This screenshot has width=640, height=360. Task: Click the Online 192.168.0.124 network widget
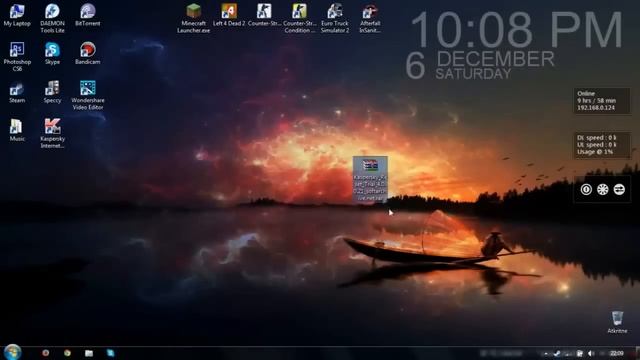point(602,101)
